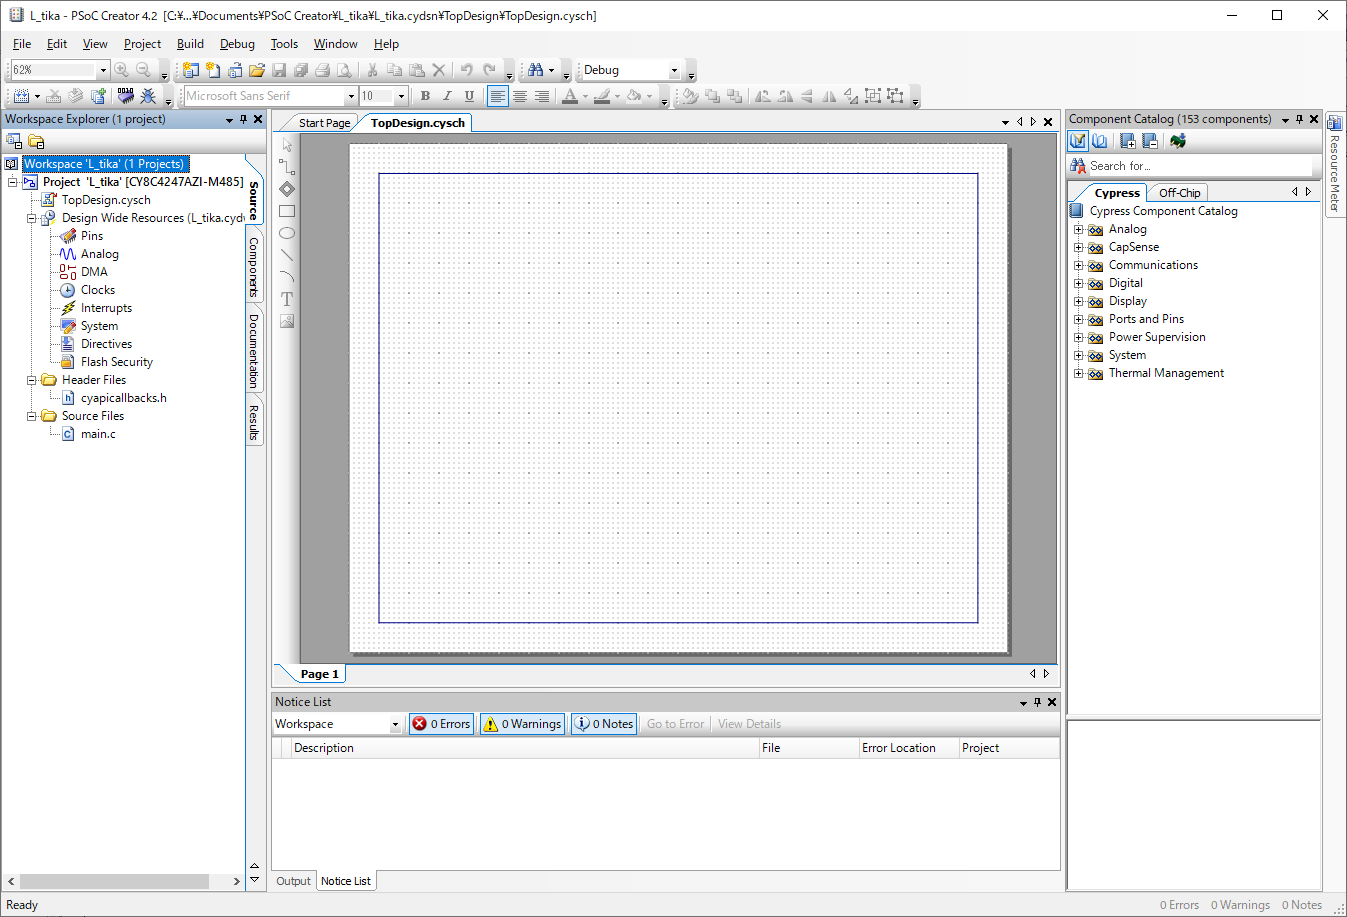Click the Error Location column header
1347x917 pixels.
[x=908, y=748]
